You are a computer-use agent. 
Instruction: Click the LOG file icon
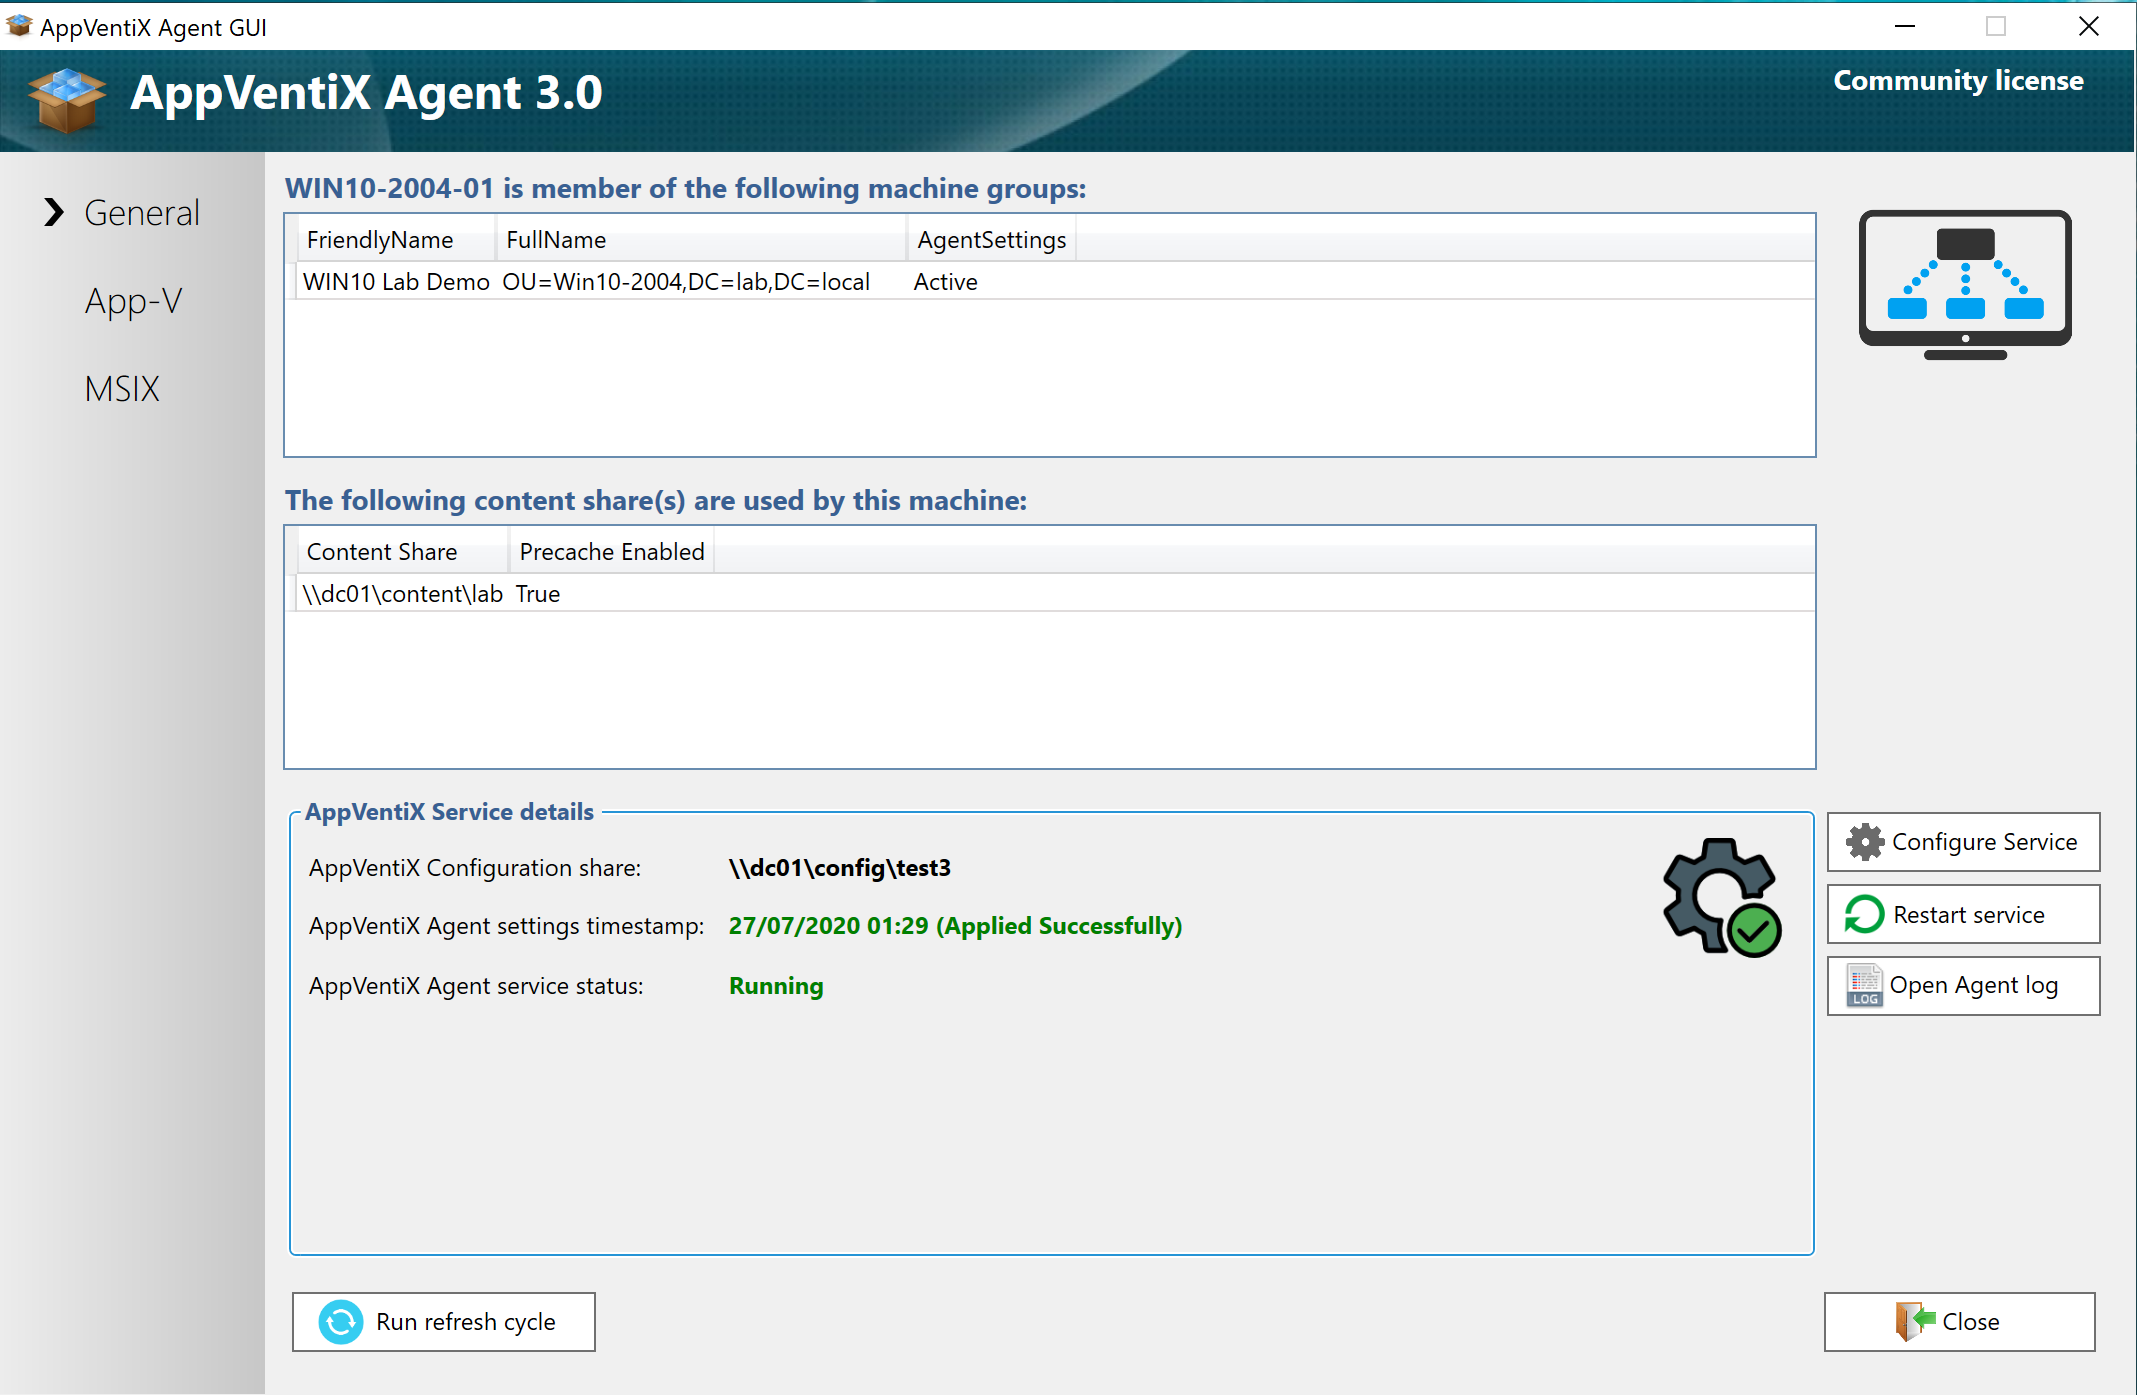coord(1864,986)
